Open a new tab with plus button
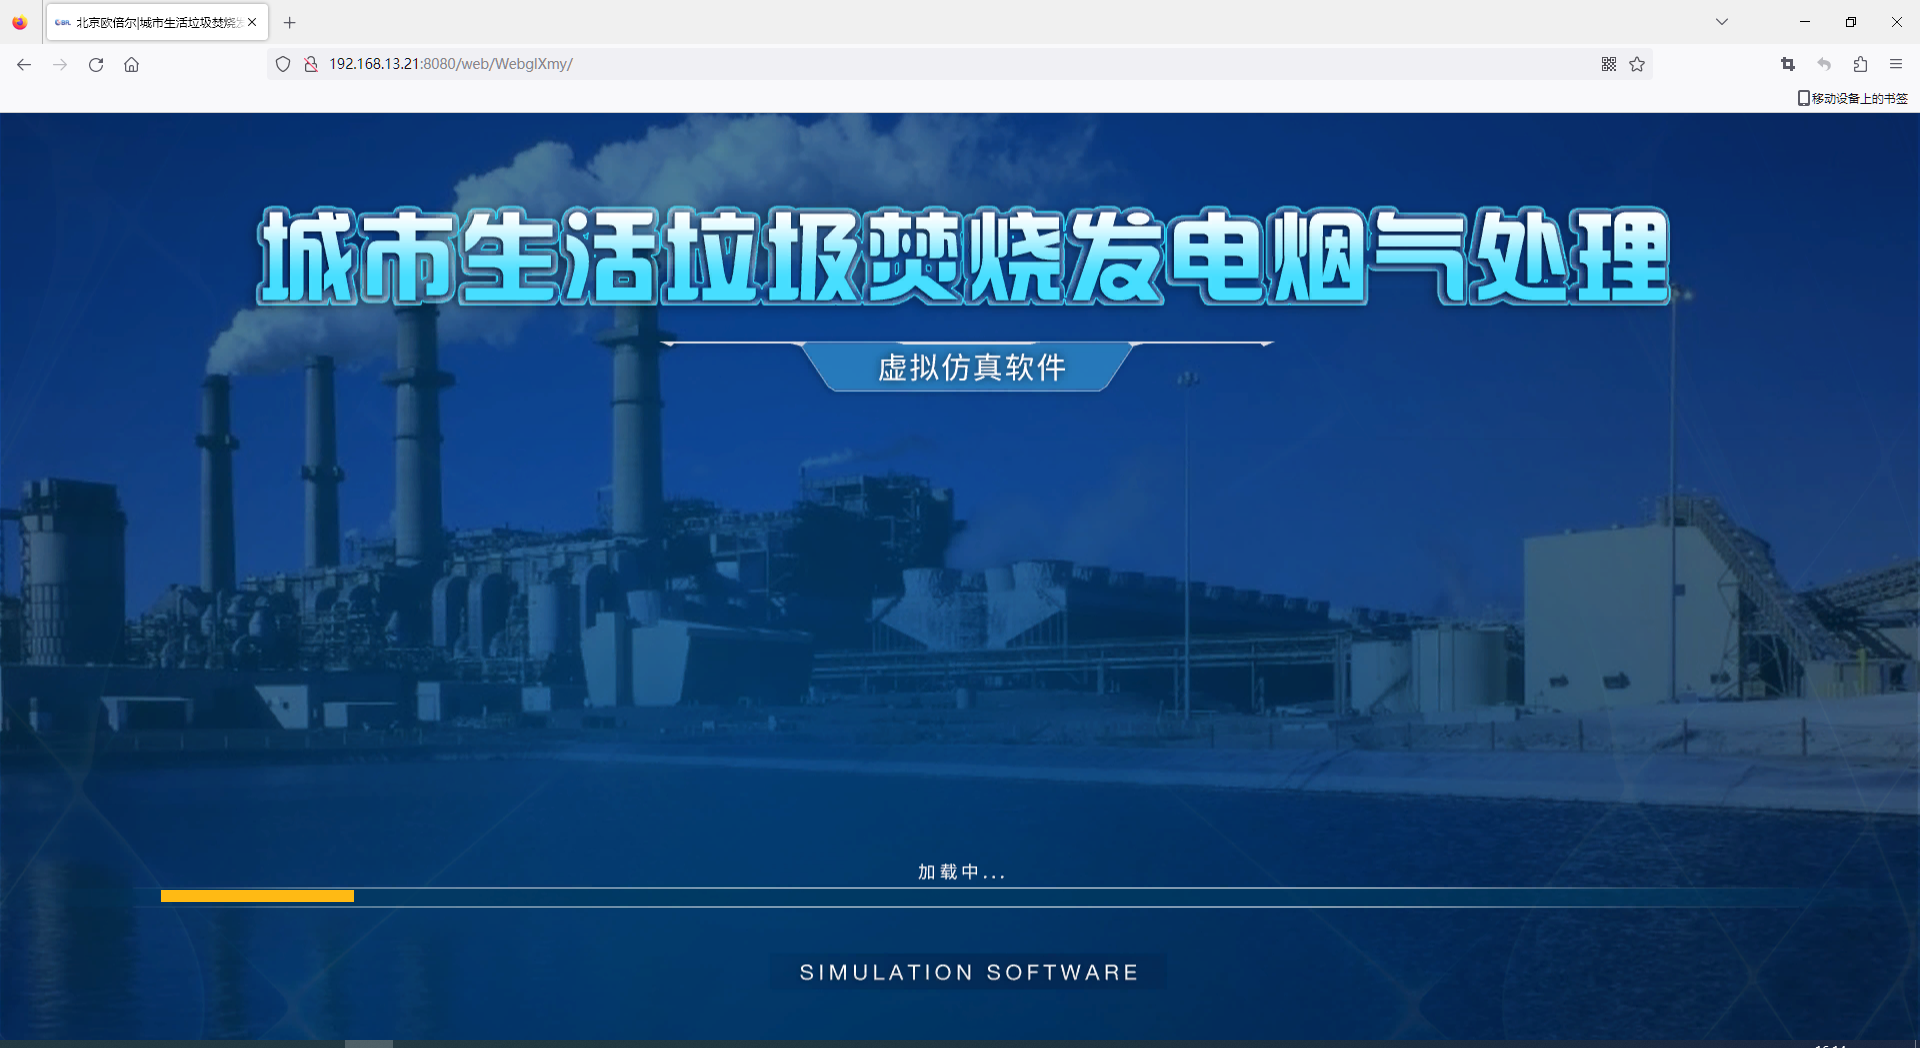The width and height of the screenshot is (1920, 1048). pyautogui.click(x=290, y=22)
